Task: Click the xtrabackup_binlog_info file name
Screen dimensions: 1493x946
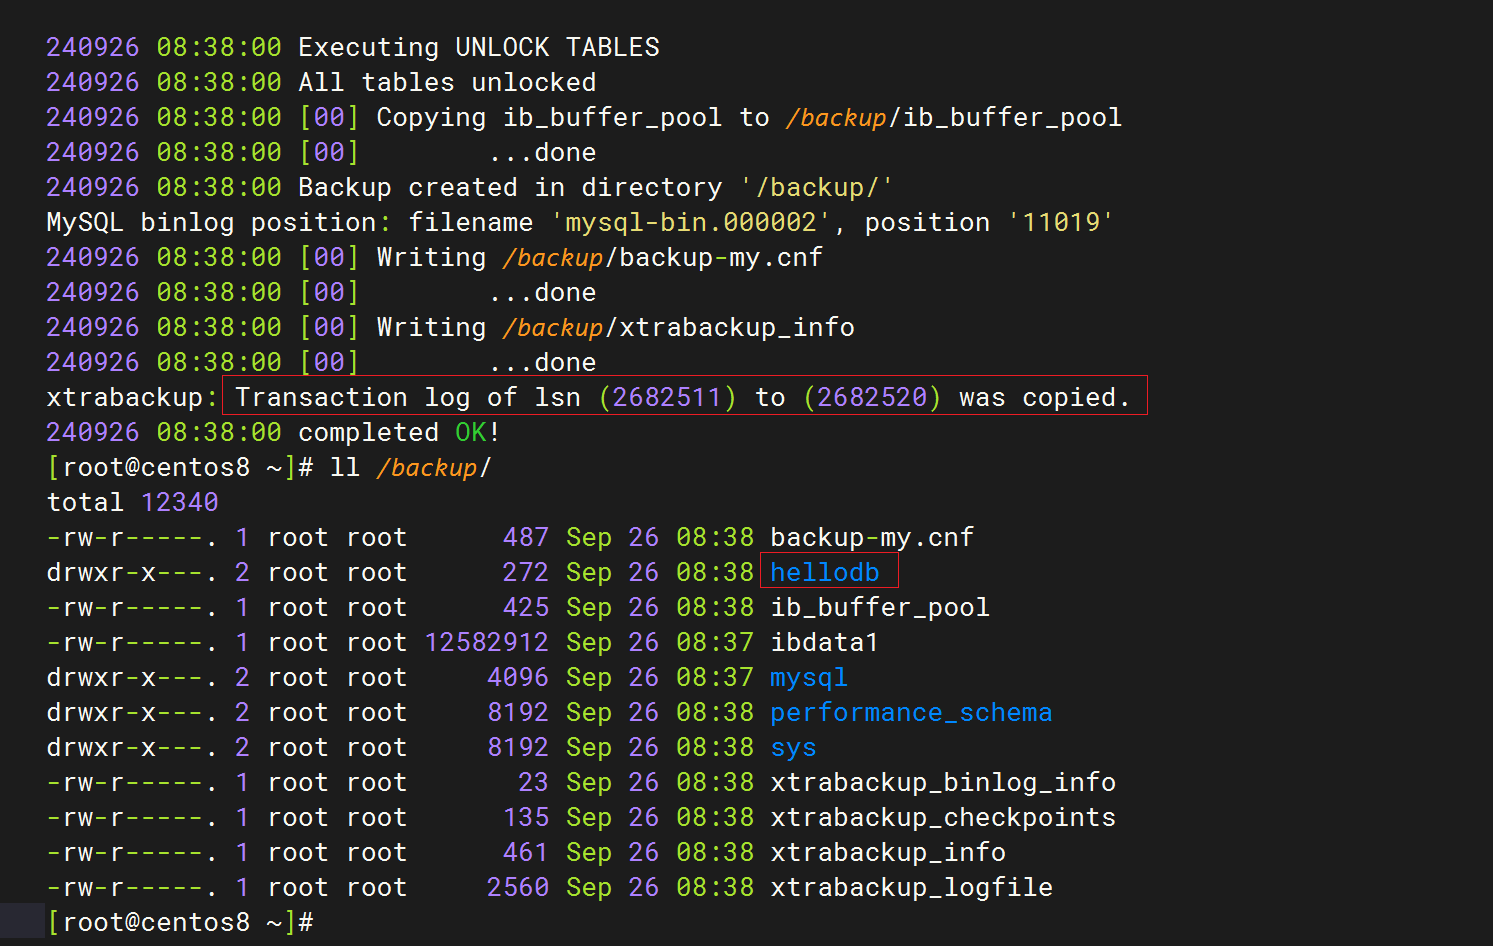Action: pyautogui.click(x=943, y=783)
